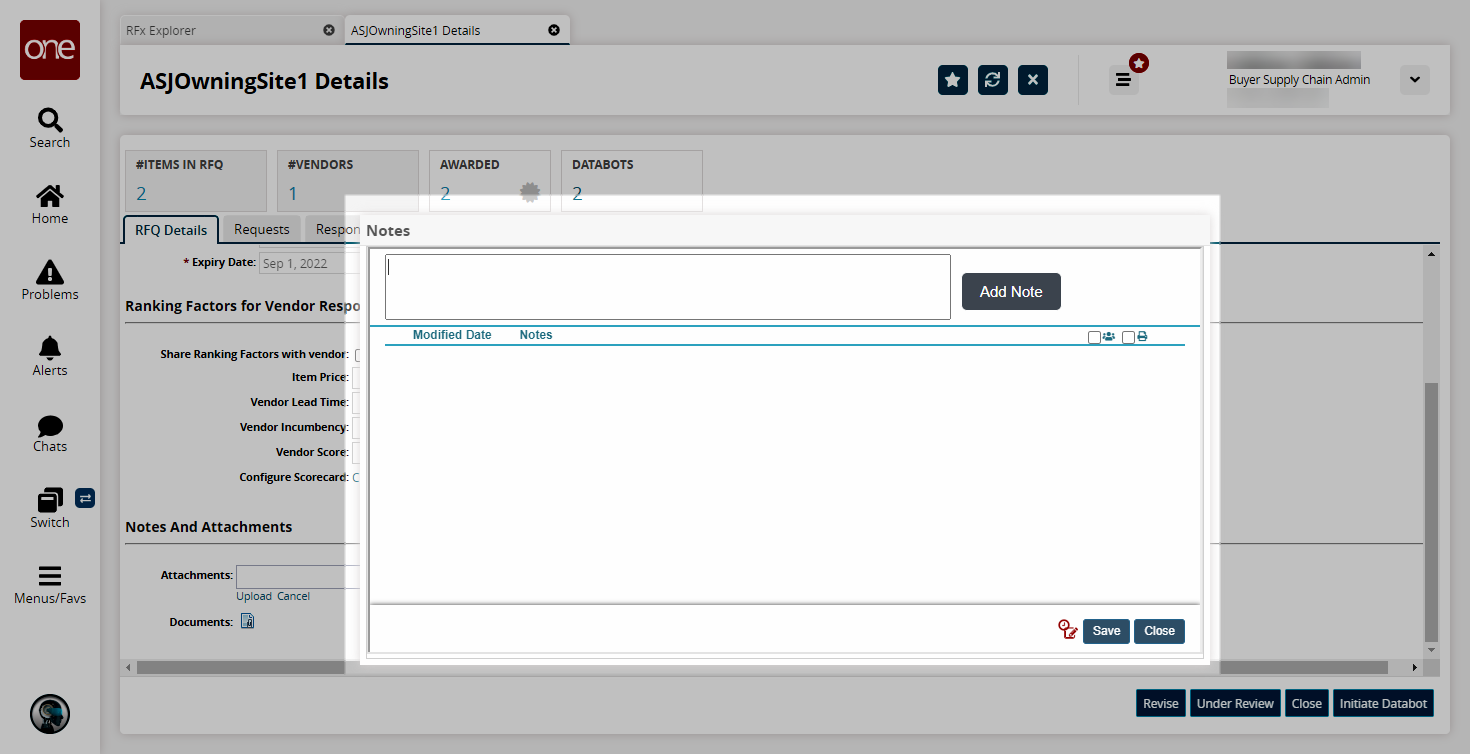Click the Upload attachment link
Screen dimensions: 1470x754
tap(254, 596)
